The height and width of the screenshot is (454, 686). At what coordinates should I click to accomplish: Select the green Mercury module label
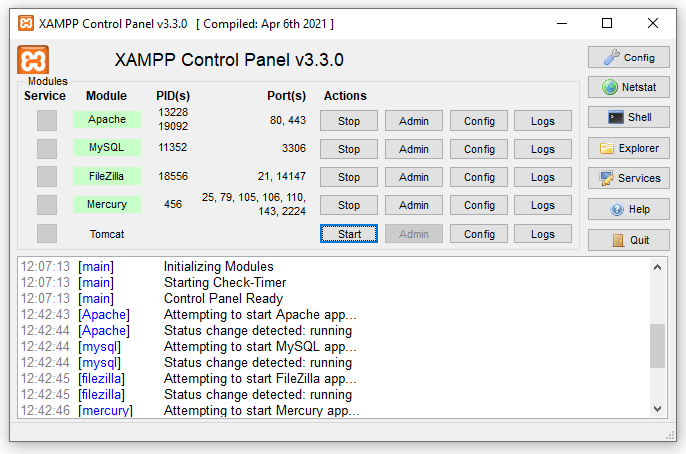pos(107,204)
